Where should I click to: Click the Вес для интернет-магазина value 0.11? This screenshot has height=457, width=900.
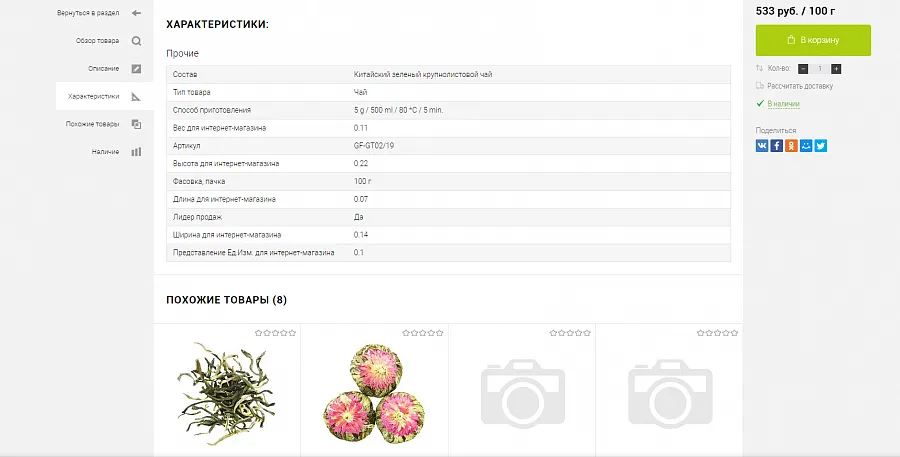point(360,128)
